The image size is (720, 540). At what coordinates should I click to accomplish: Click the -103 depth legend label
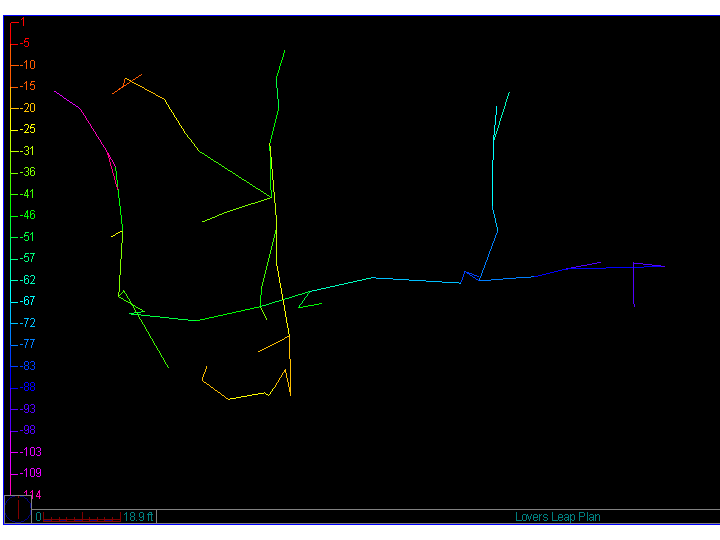(x=31, y=452)
